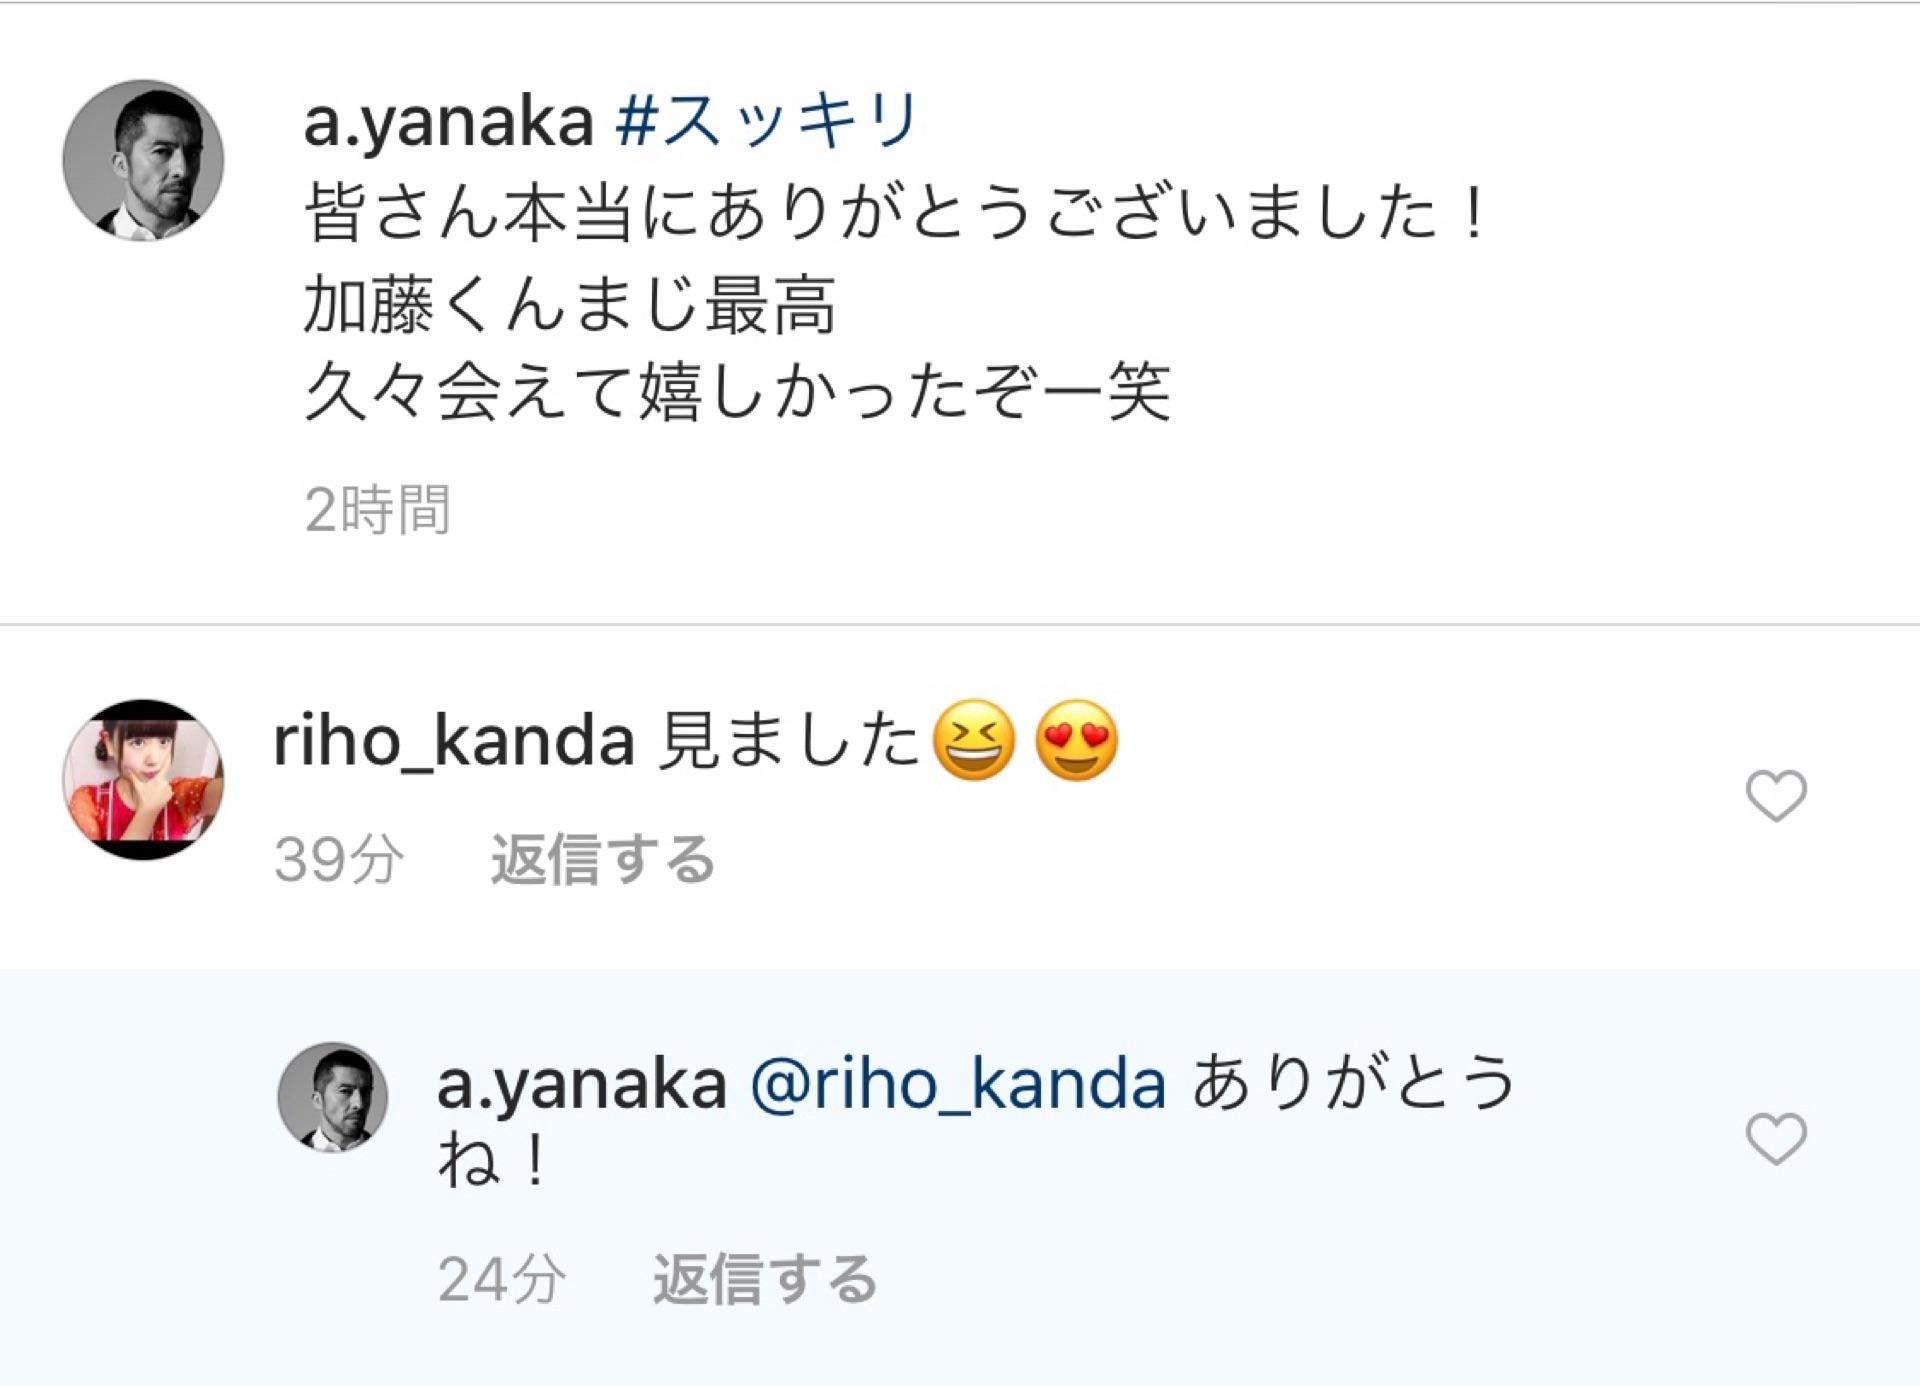Open riho_kanda's profile avatar
Screen dimensions: 1920x1386
point(143,779)
